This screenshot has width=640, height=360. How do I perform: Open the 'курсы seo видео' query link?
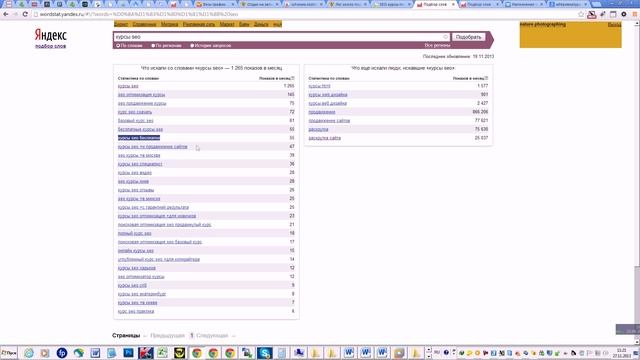[135, 173]
